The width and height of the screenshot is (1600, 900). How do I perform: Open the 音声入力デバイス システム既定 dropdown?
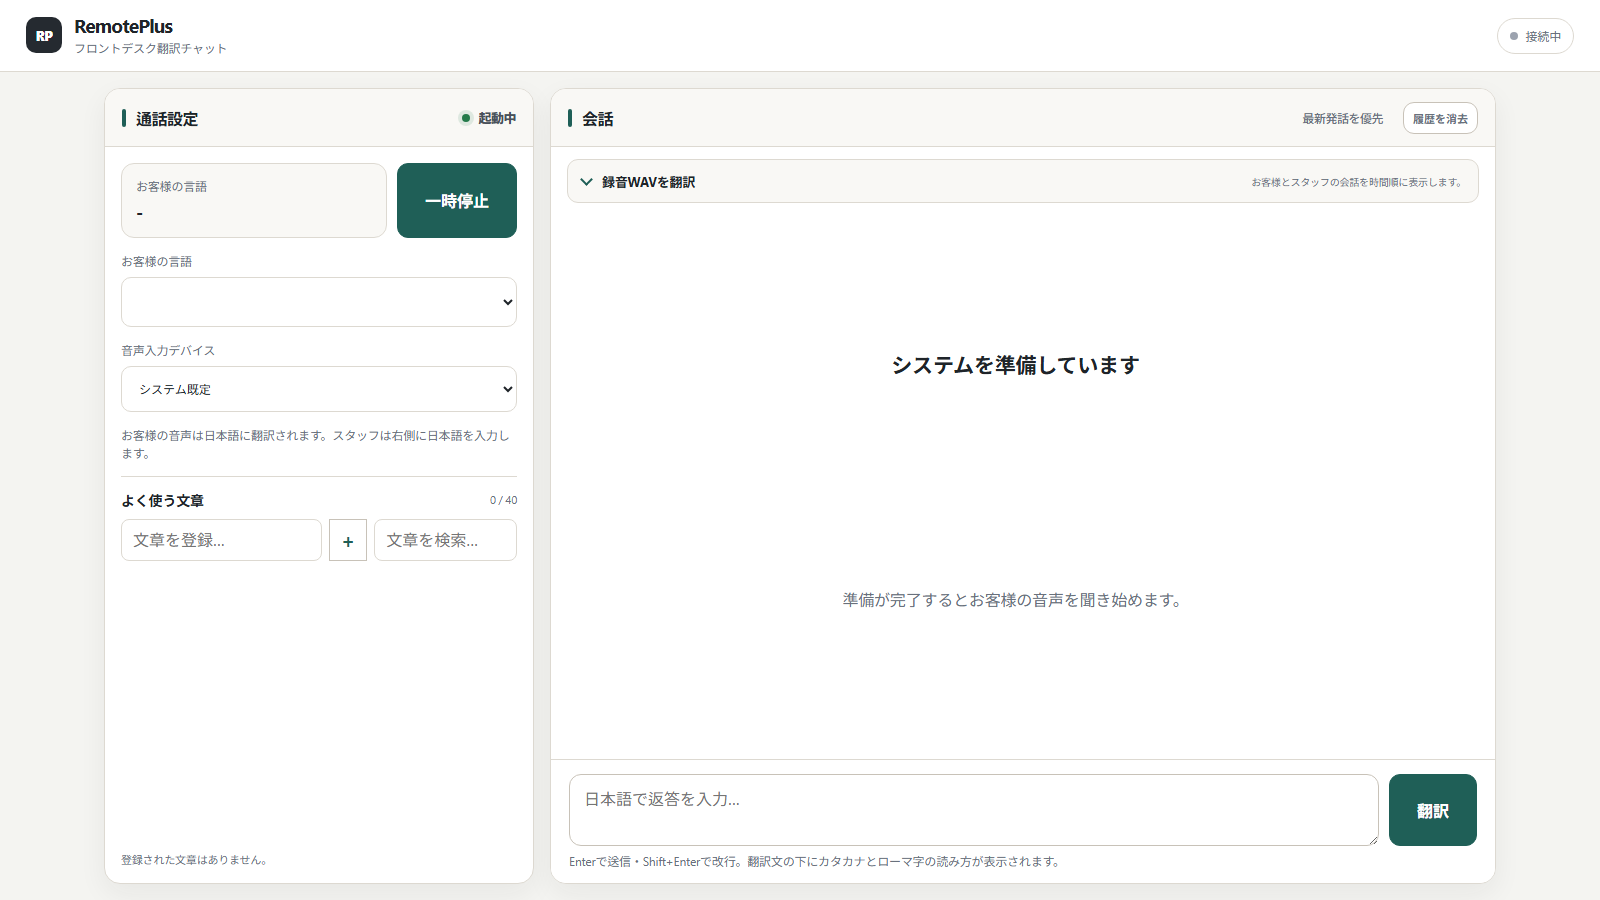pyautogui.click(x=319, y=389)
